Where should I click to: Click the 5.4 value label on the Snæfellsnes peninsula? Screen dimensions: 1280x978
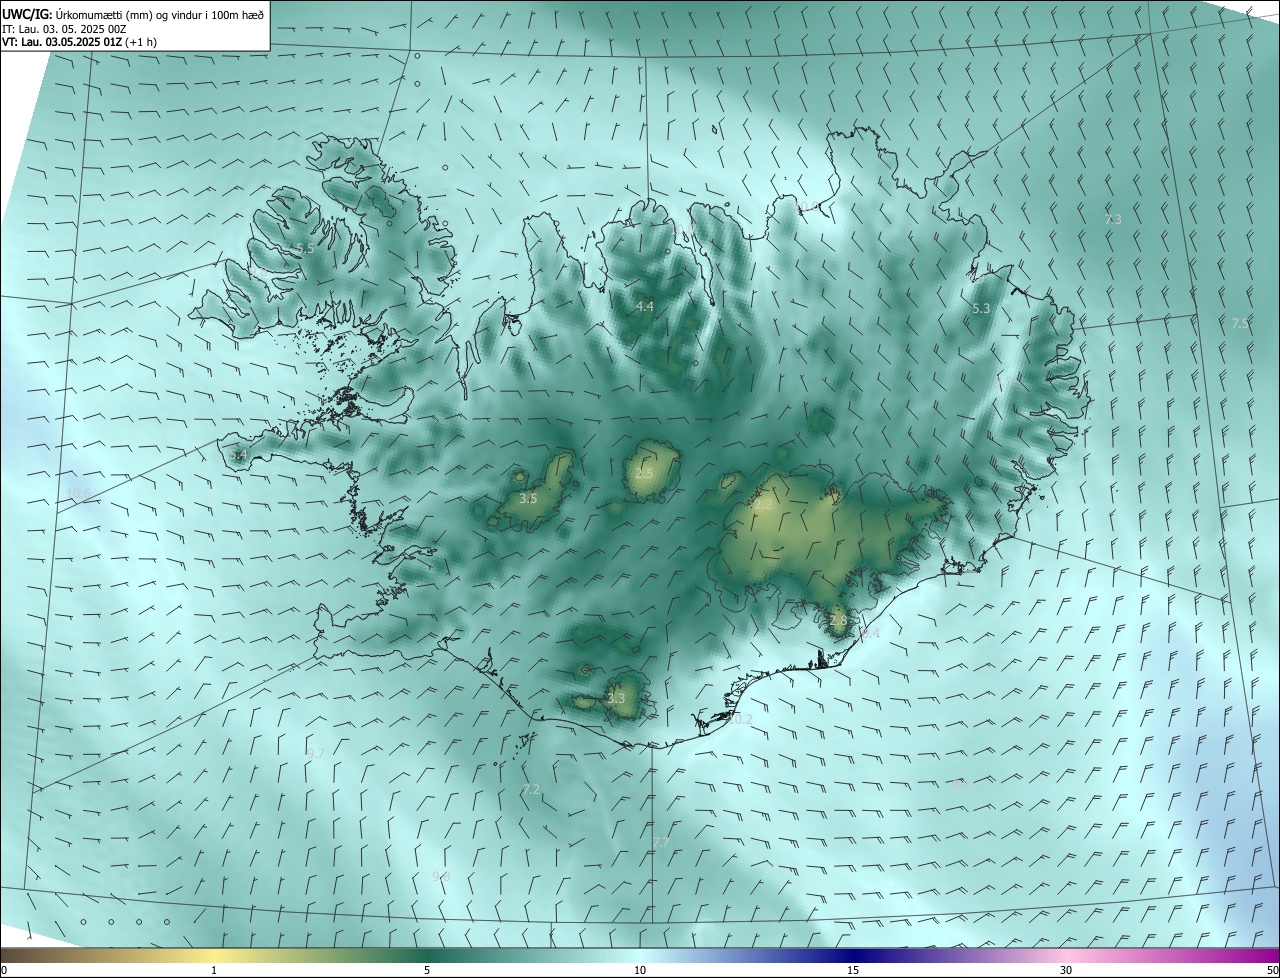click(x=237, y=456)
